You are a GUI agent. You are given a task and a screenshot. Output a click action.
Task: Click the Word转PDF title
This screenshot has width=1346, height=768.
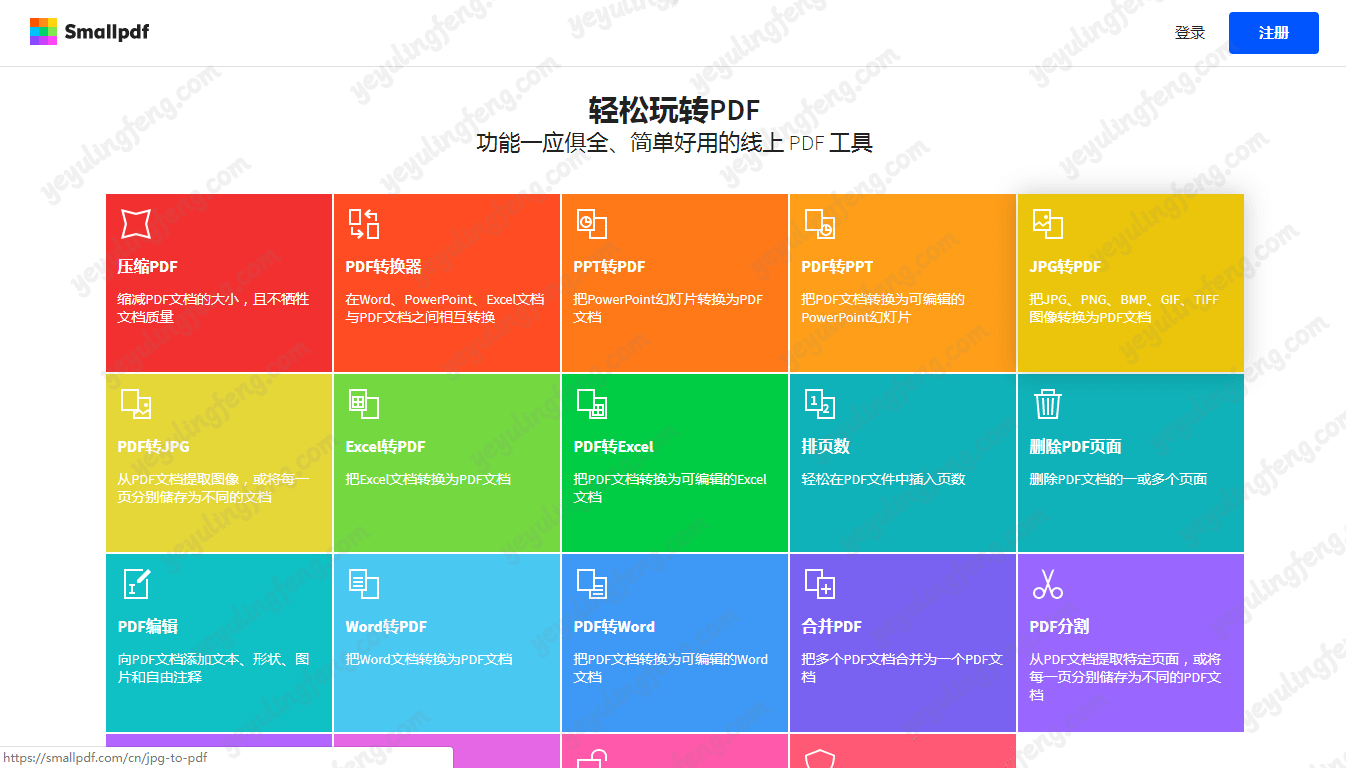coord(386,627)
